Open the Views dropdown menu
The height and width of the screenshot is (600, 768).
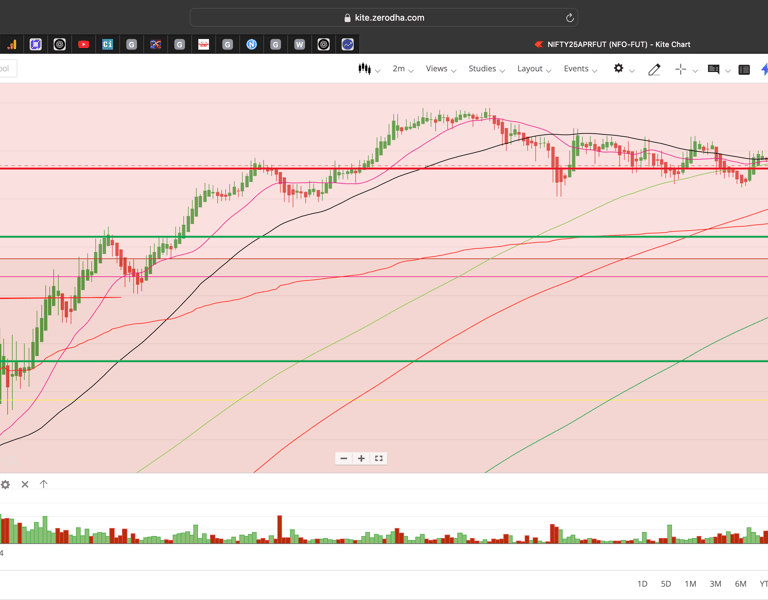(x=440, y=69)
